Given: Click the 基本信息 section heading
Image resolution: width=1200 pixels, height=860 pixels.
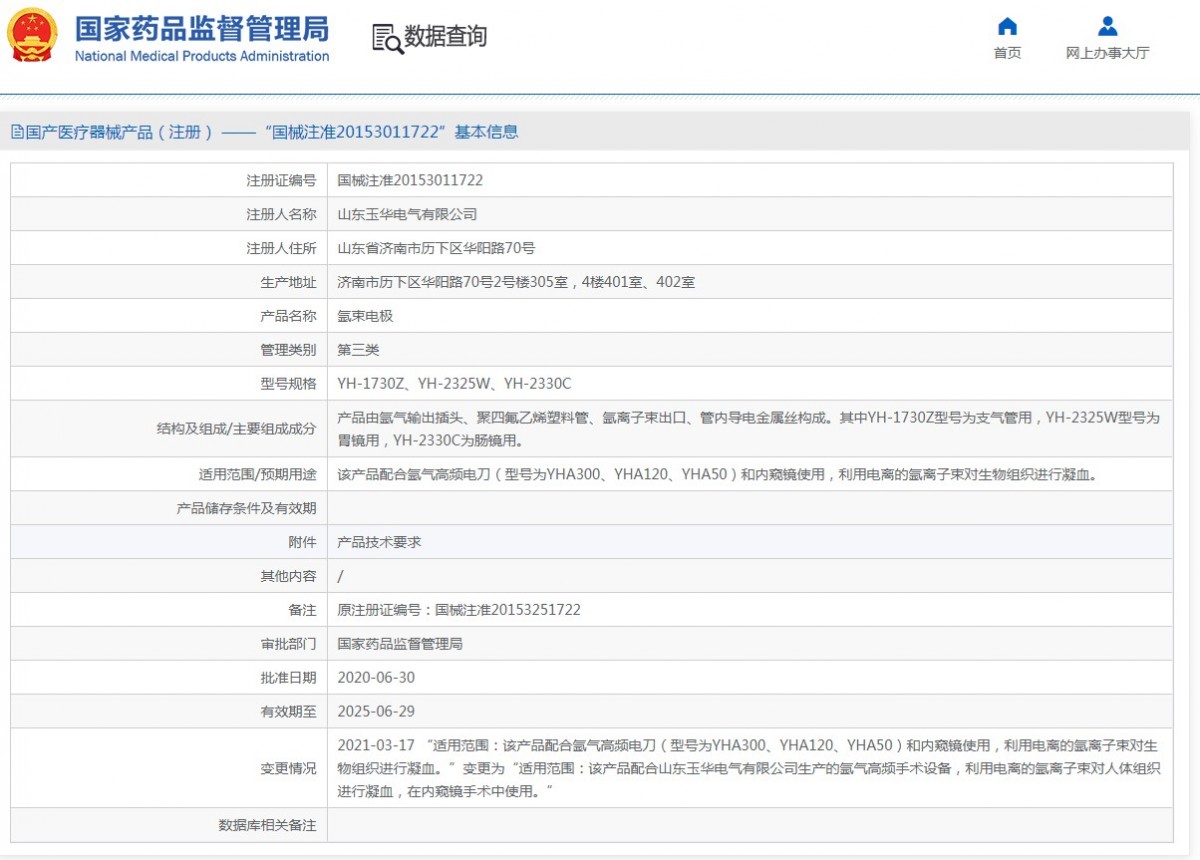Looking at the screenshot, I should tap(486, 132).
